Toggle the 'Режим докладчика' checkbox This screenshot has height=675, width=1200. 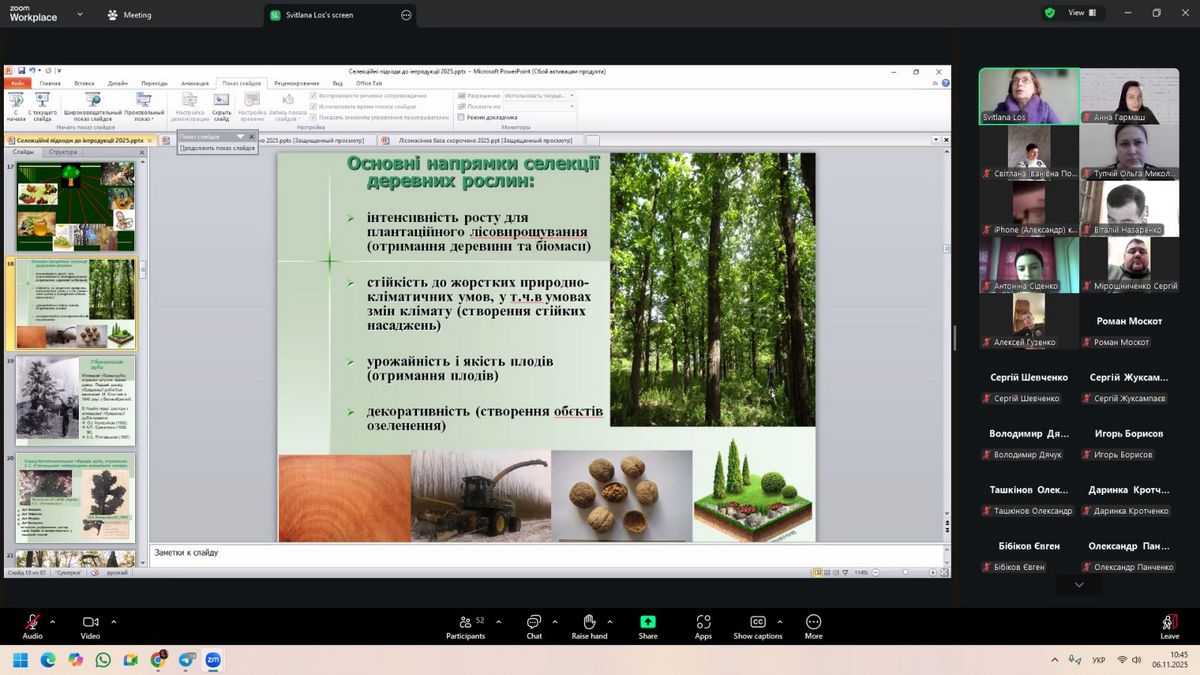coord(461,117)
